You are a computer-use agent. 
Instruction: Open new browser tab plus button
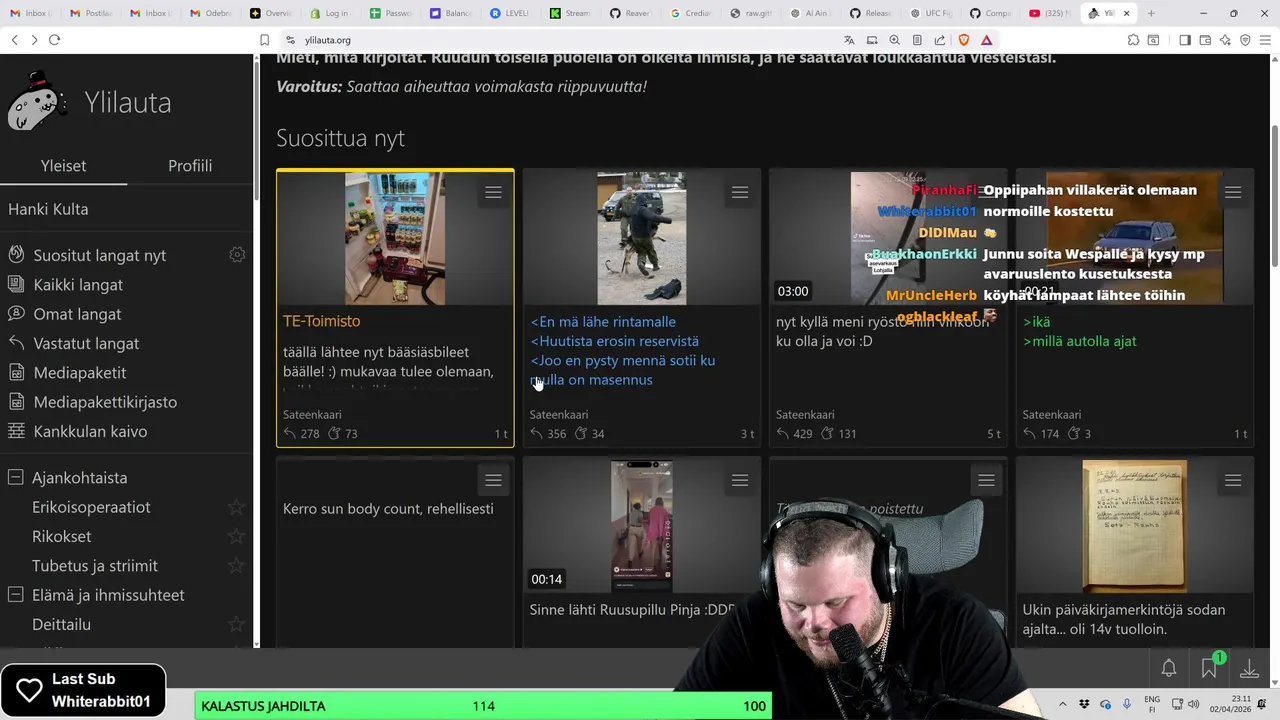pos(1151,13)
